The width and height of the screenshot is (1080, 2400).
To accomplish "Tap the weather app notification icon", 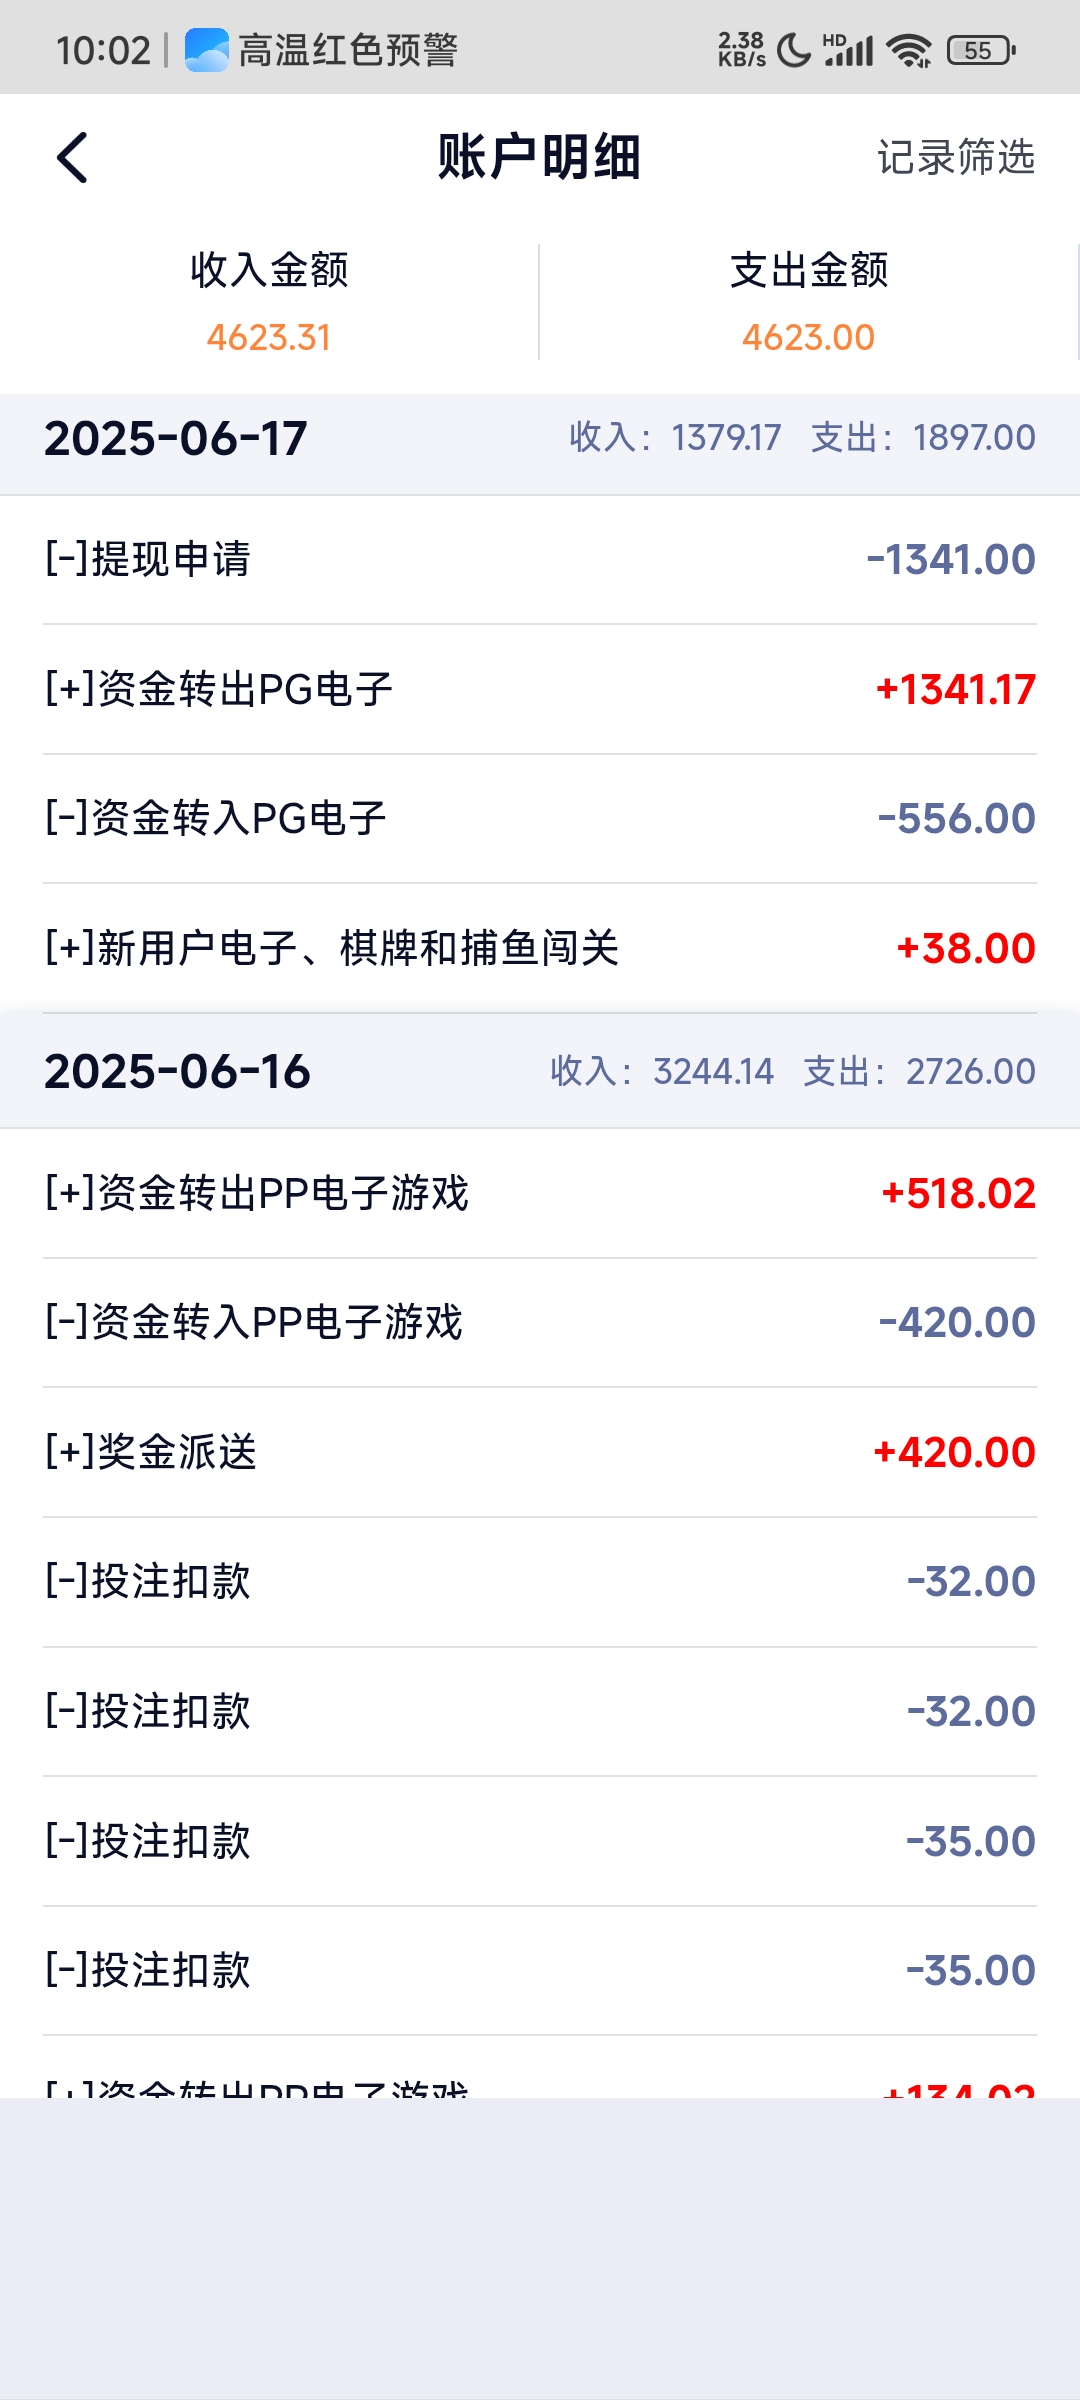I will (206, 50).
